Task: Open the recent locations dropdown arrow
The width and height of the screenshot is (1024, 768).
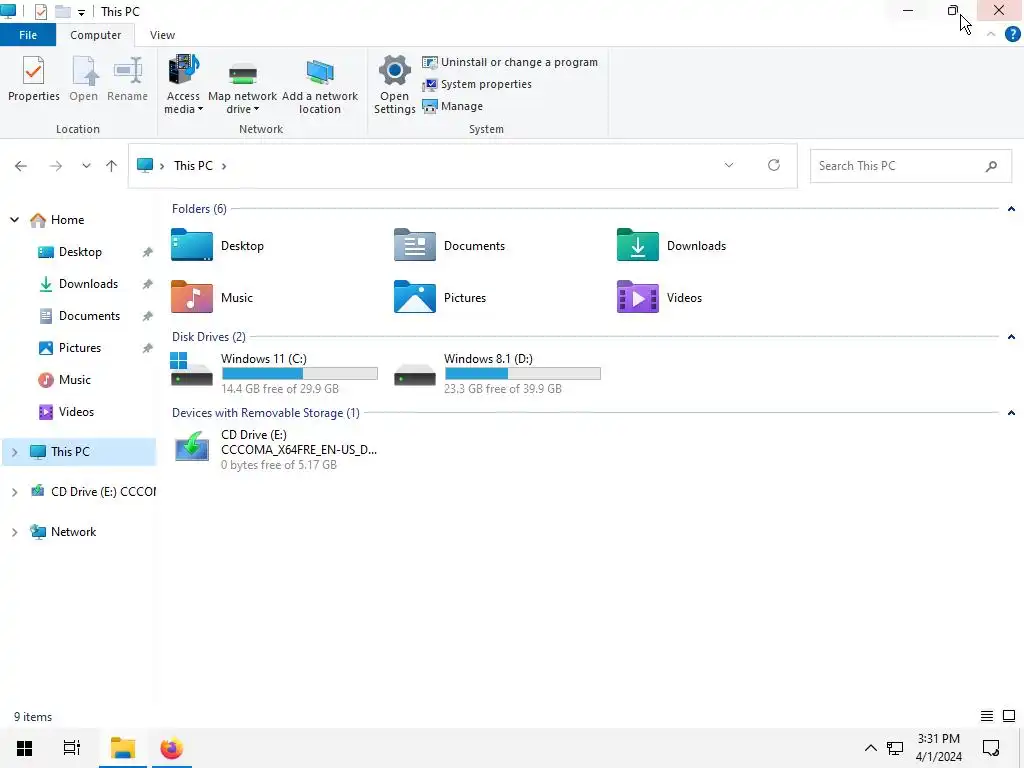Action: click(x=86, y=166)
